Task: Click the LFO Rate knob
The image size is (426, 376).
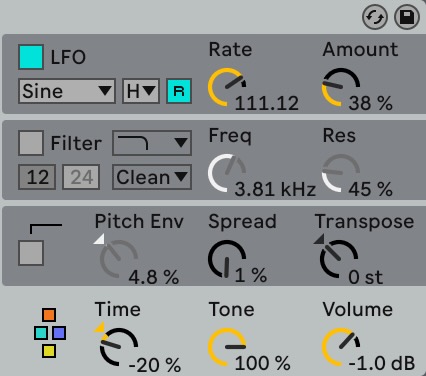Action: click(227, 87)
